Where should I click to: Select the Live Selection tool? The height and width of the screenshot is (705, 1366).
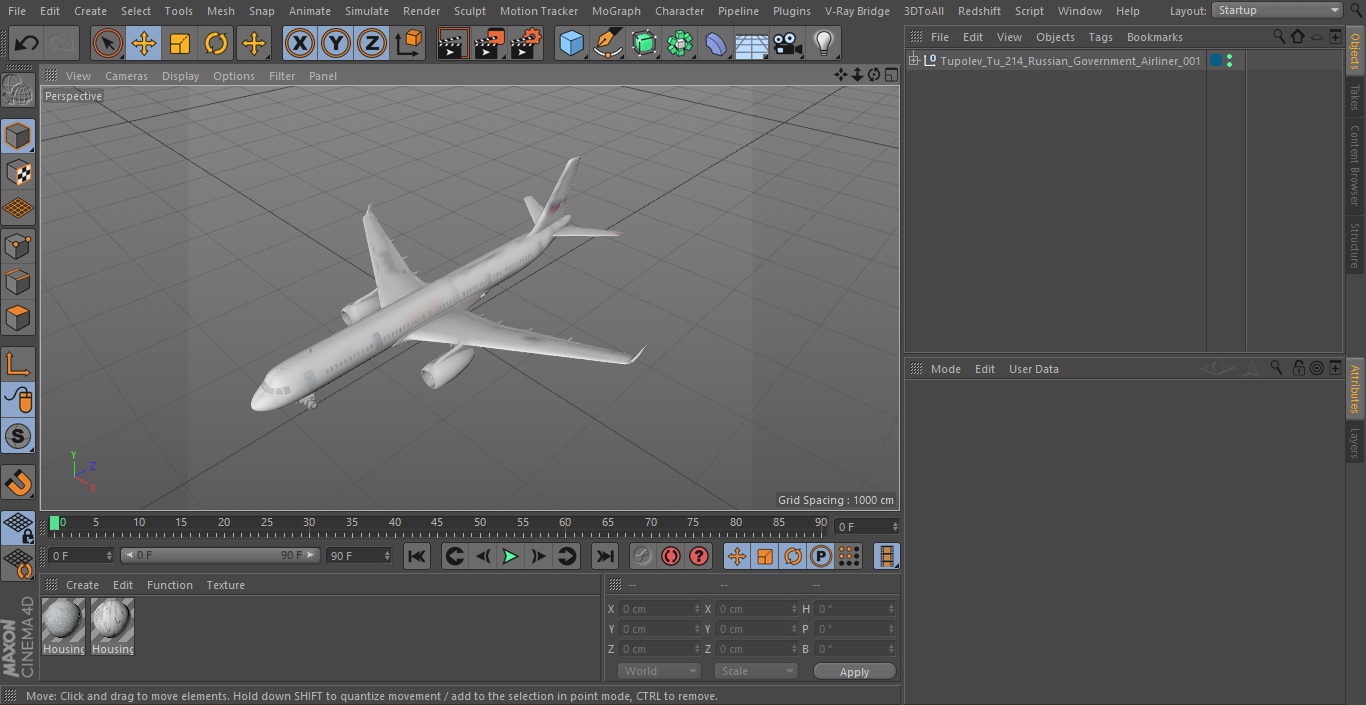click(107, 43)
